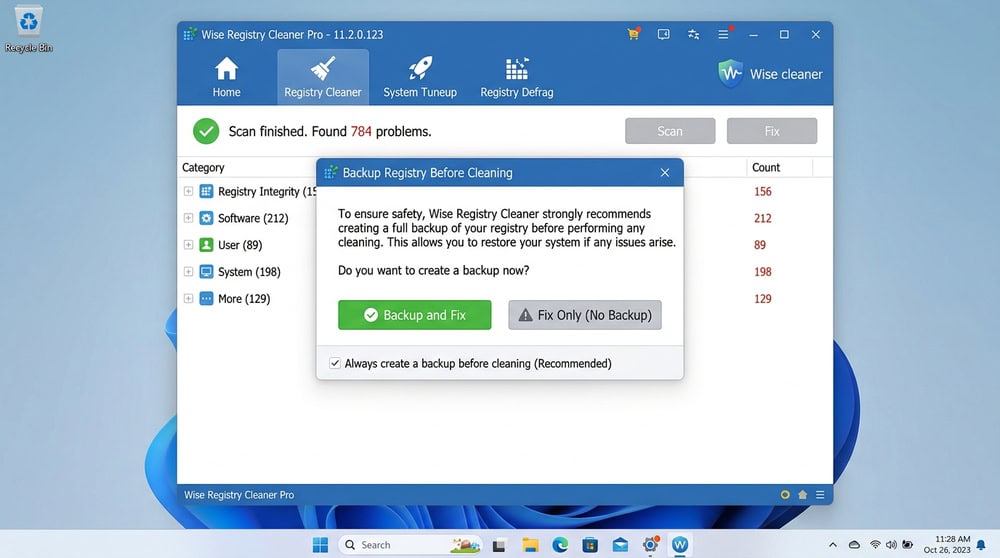
Task: Launch Microsoft Edge from taskbar
Action: [560, 545]
